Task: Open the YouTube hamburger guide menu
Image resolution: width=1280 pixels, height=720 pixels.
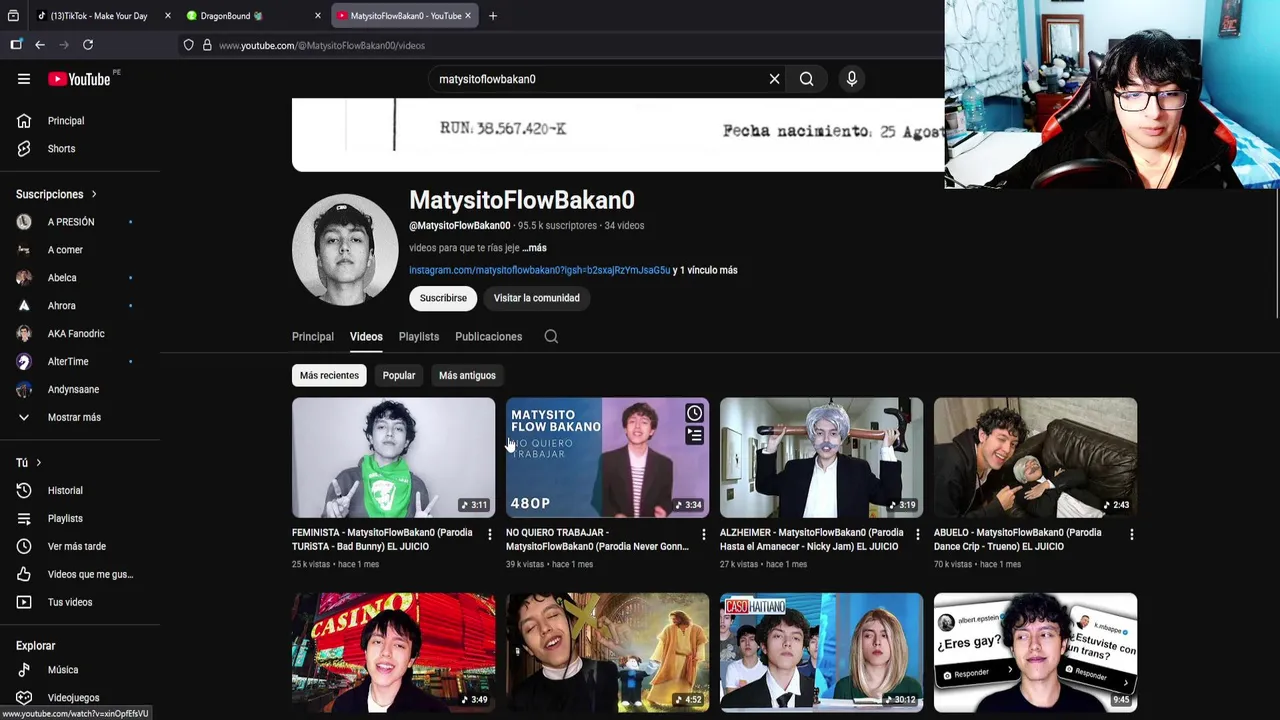Action: pos(24,79)
